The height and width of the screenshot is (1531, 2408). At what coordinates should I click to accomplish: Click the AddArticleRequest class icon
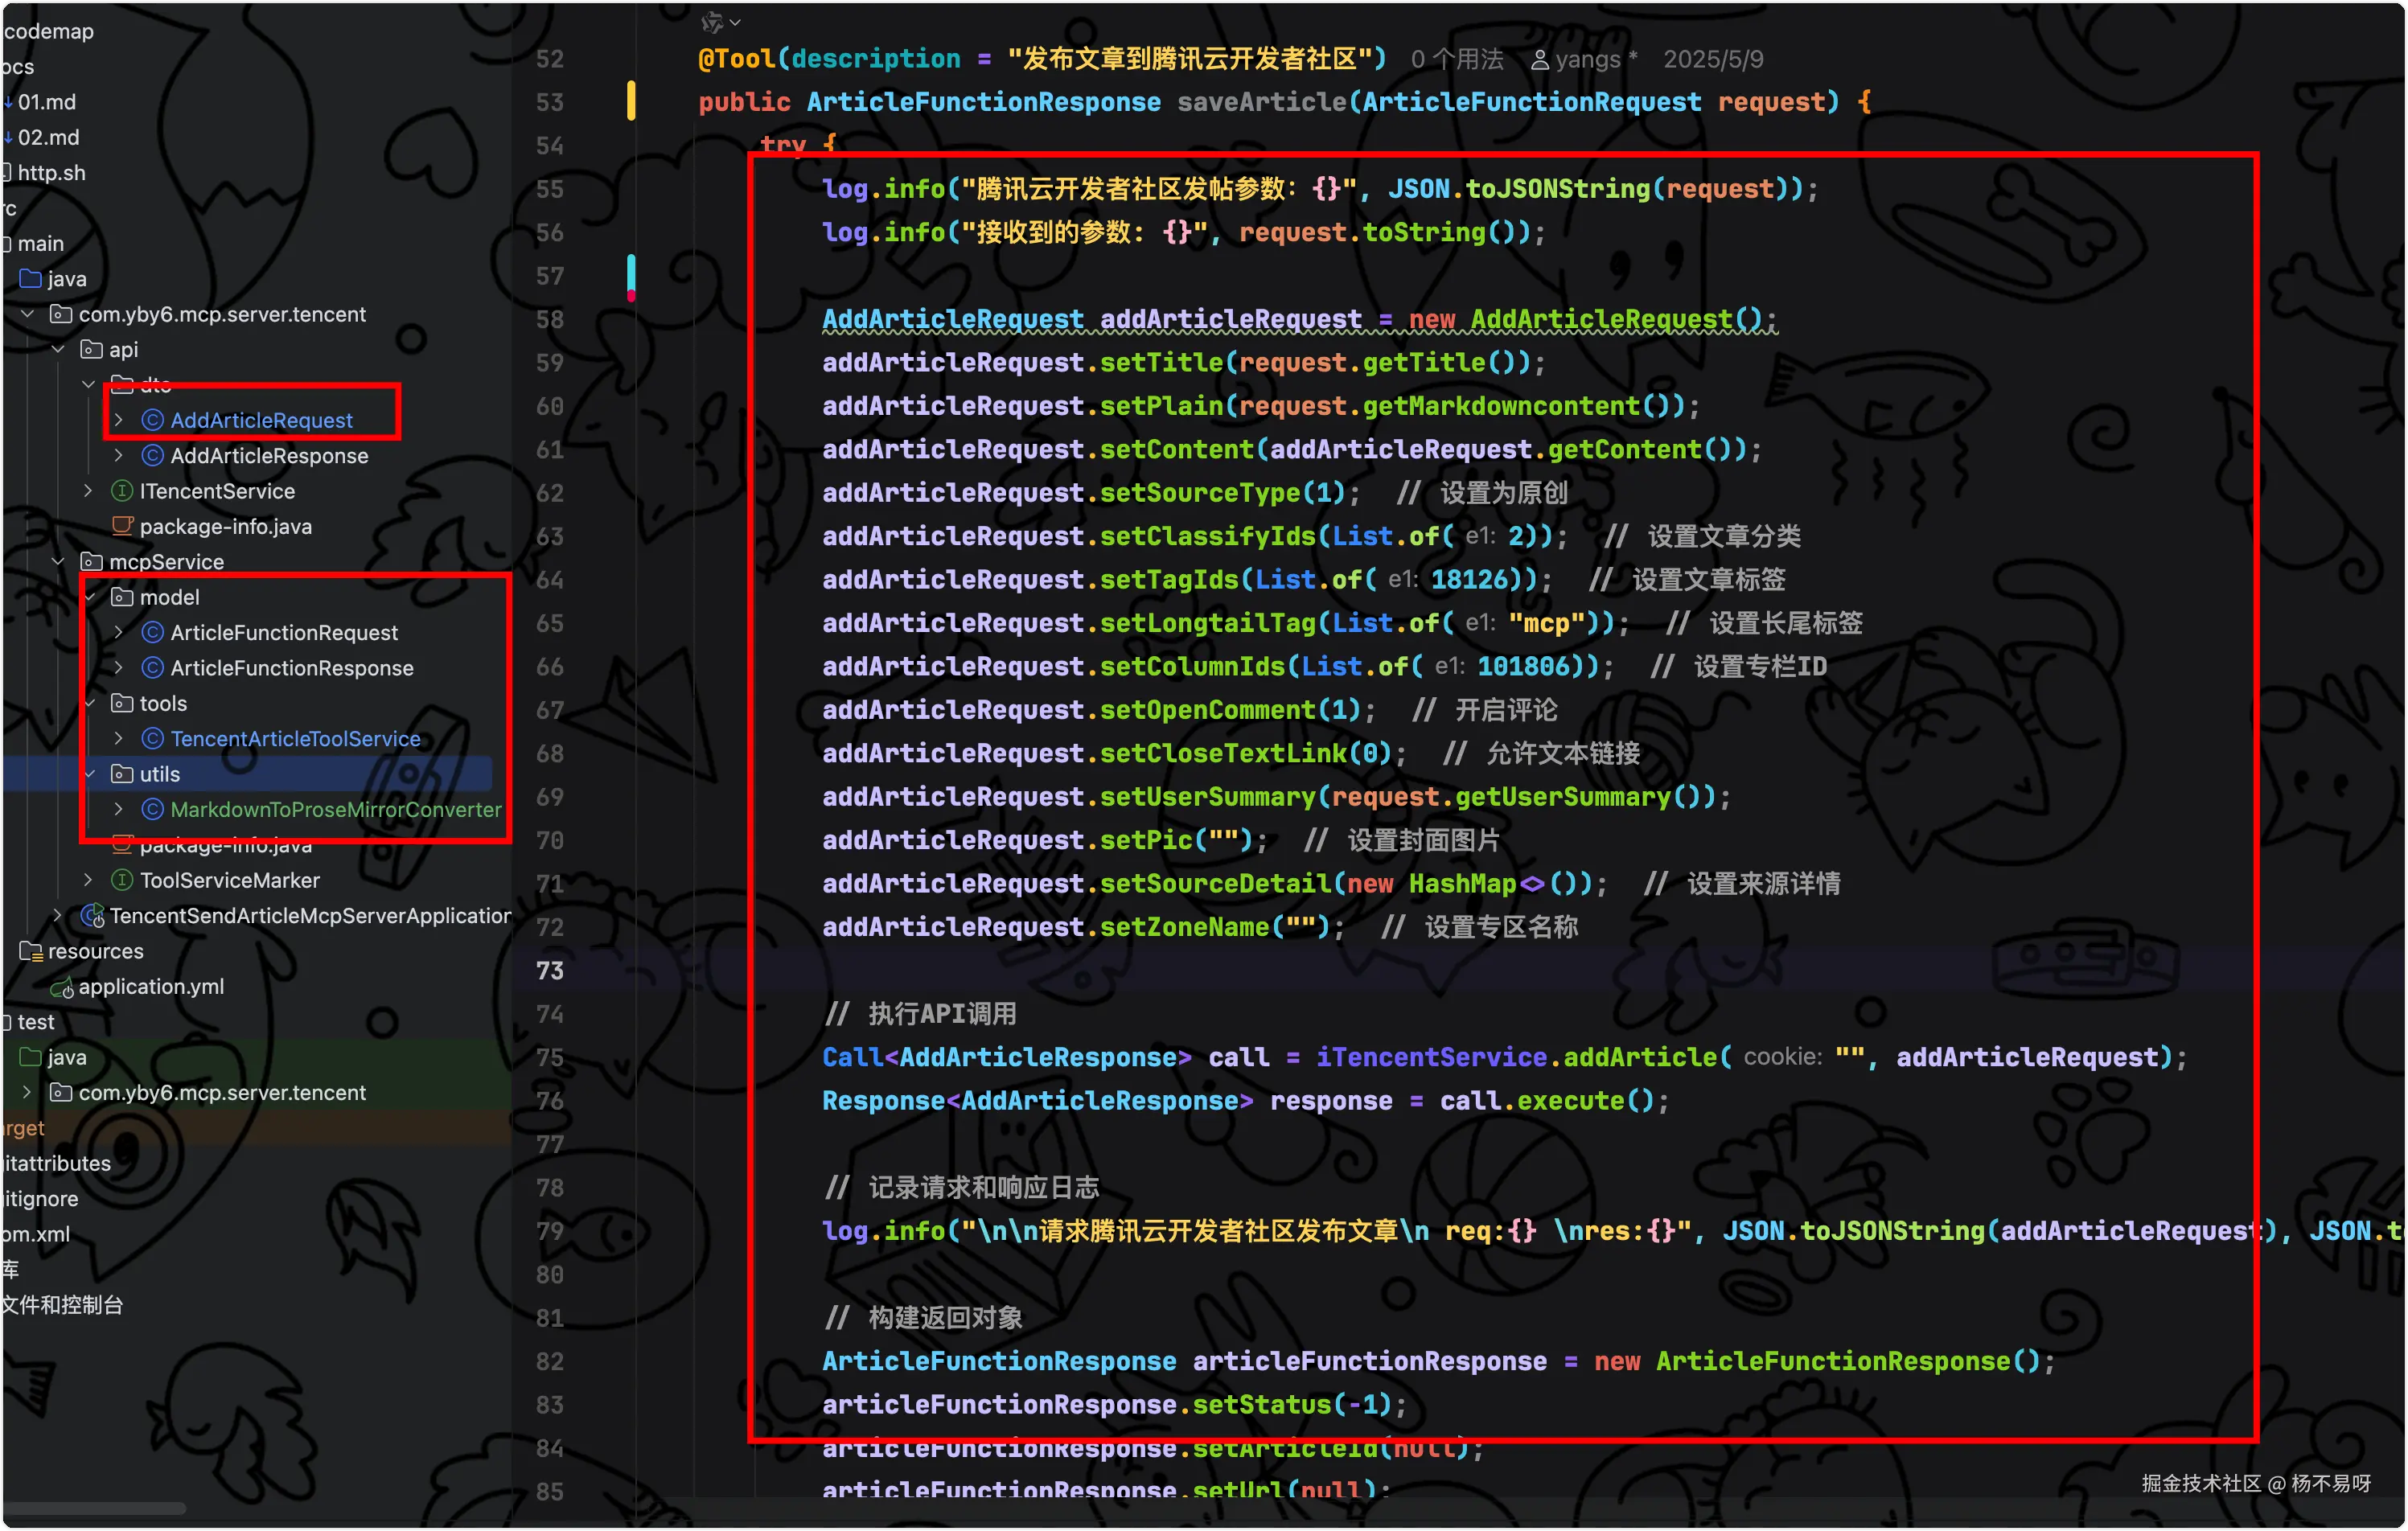(x=152, y=420)
